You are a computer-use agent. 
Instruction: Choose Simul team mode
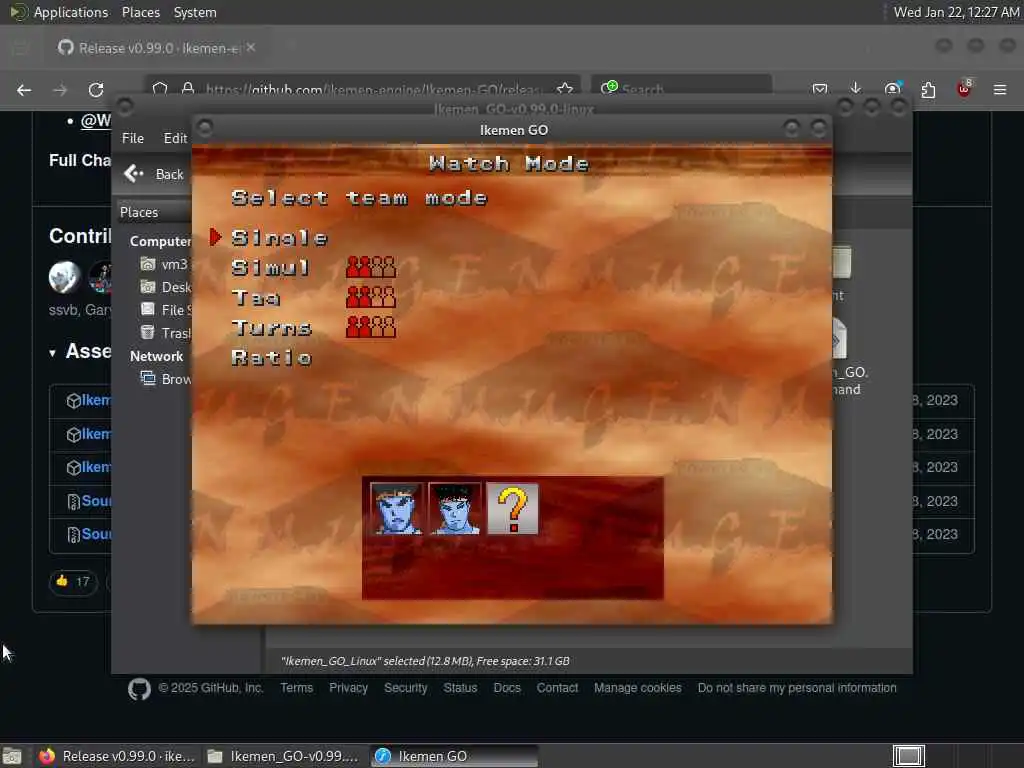(x=270, y=267)
